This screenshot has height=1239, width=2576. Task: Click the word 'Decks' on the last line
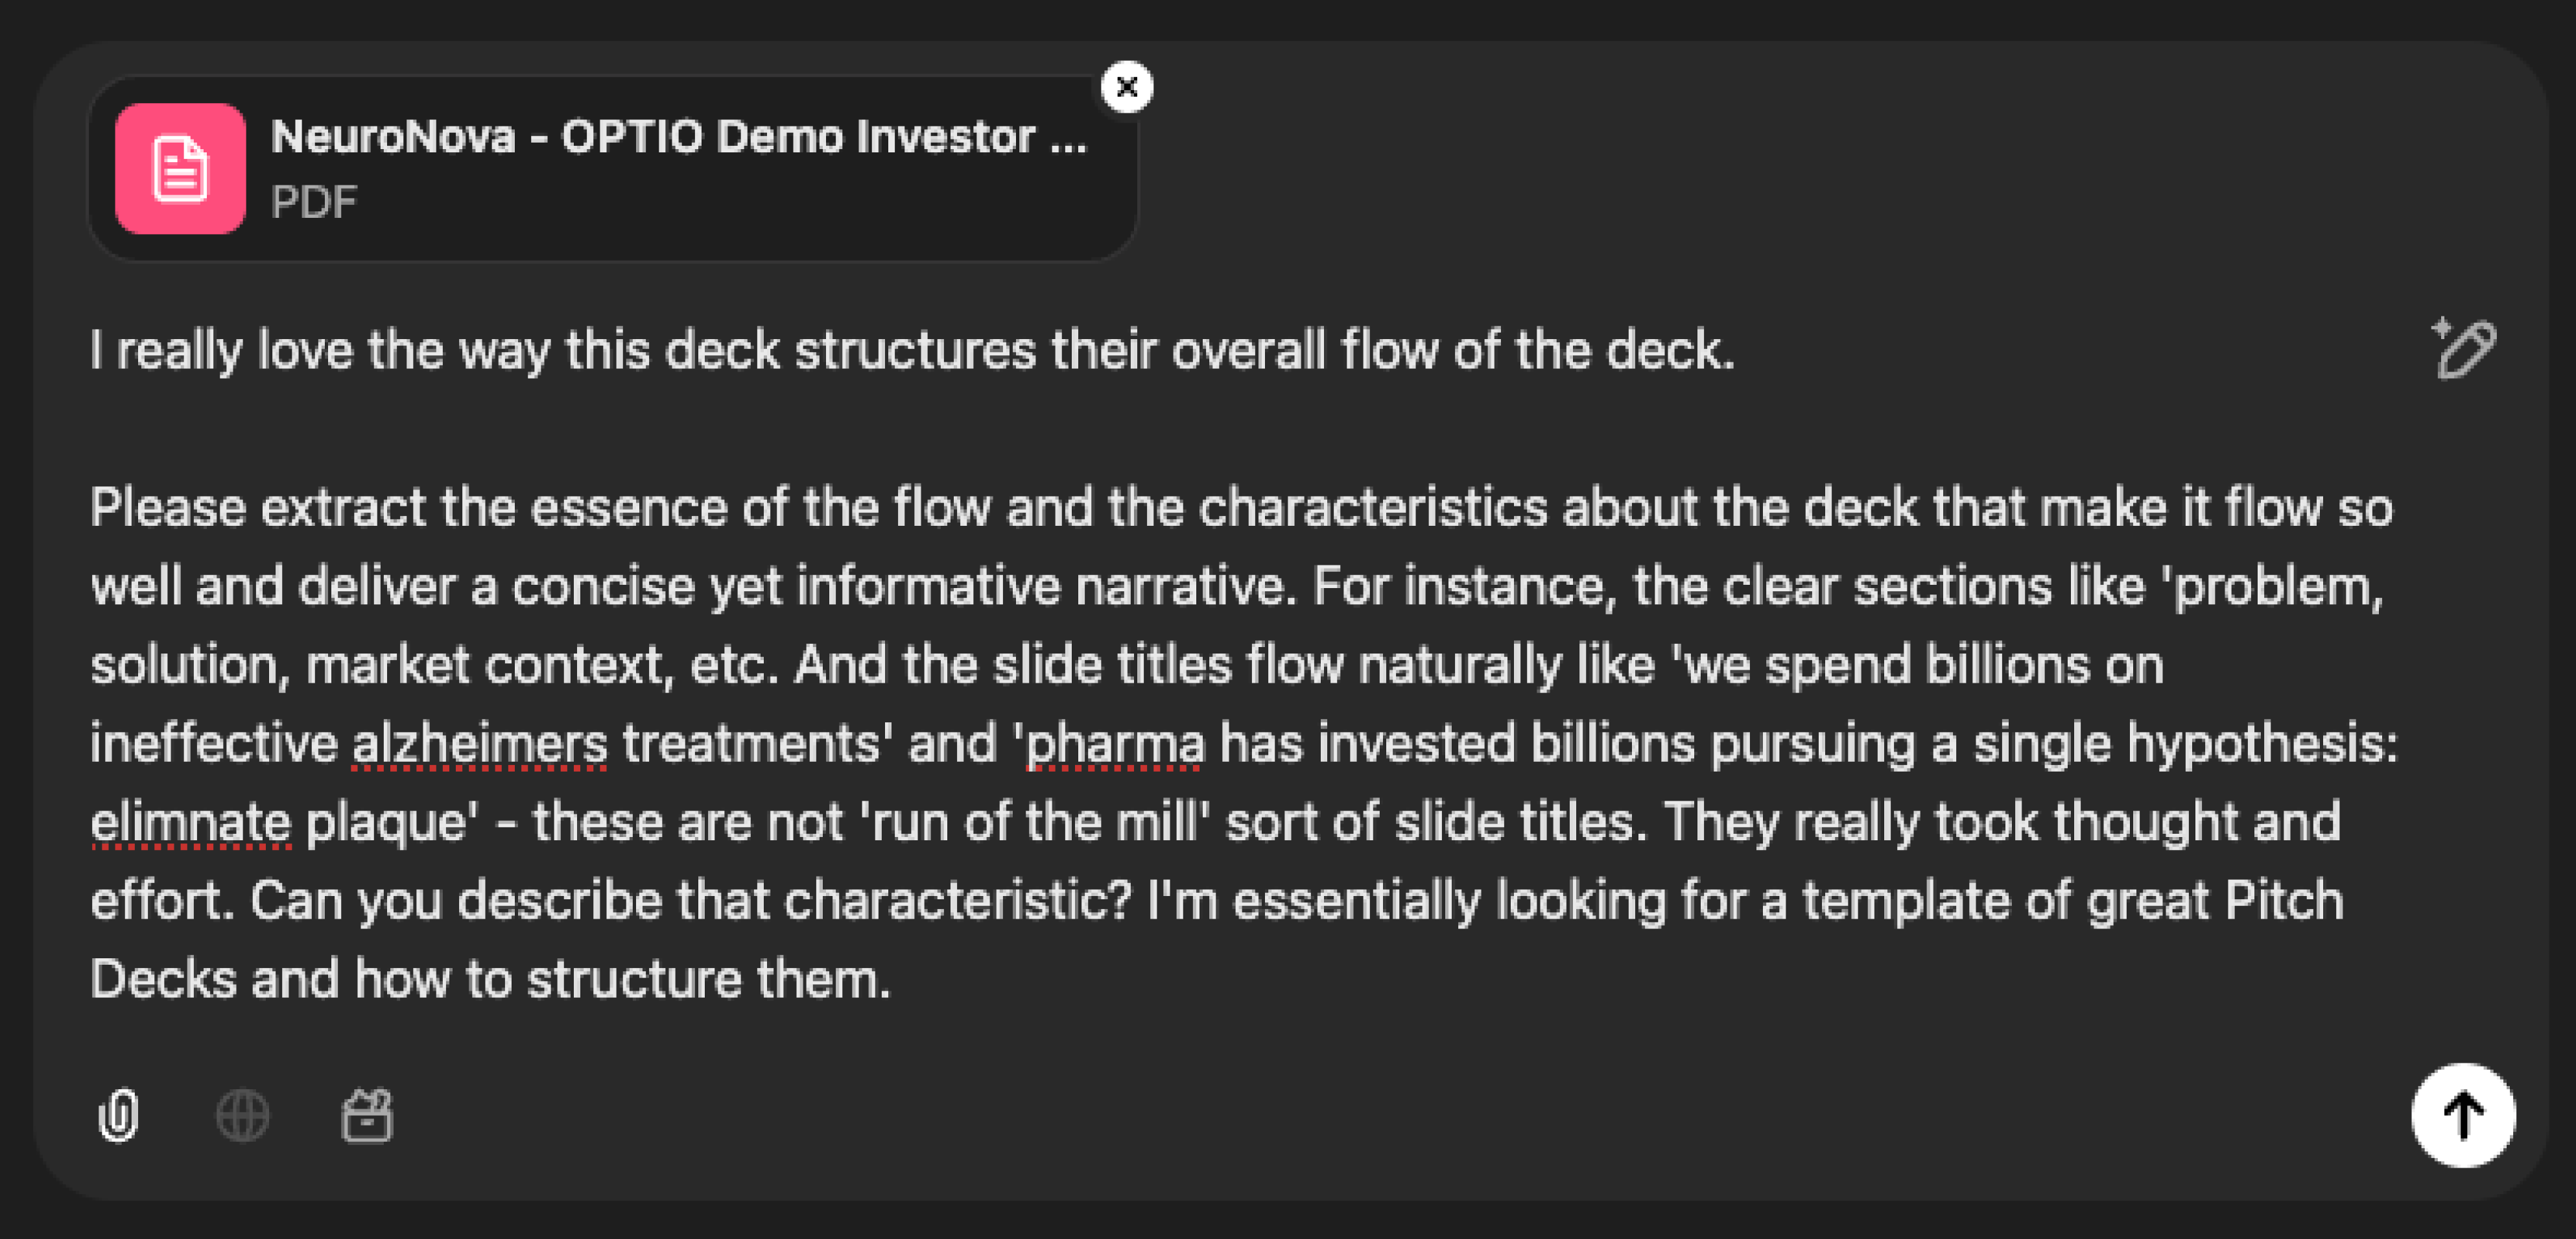(163, 979)
